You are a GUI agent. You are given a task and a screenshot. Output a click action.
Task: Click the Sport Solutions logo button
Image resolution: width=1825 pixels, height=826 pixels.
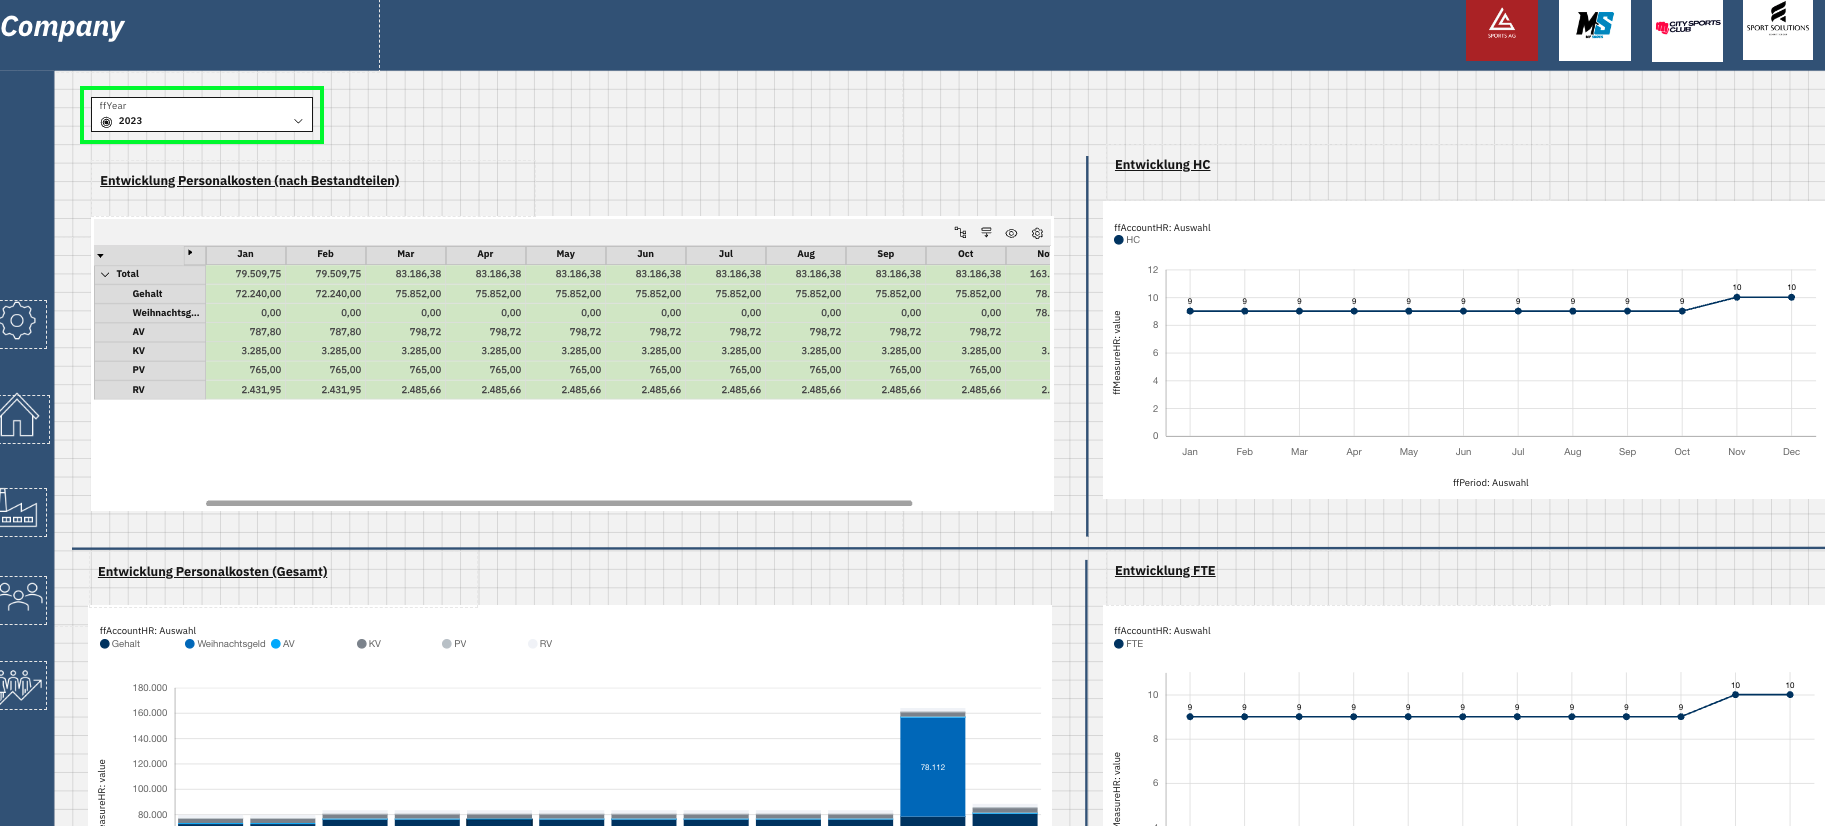click(x=1777, y=30)
